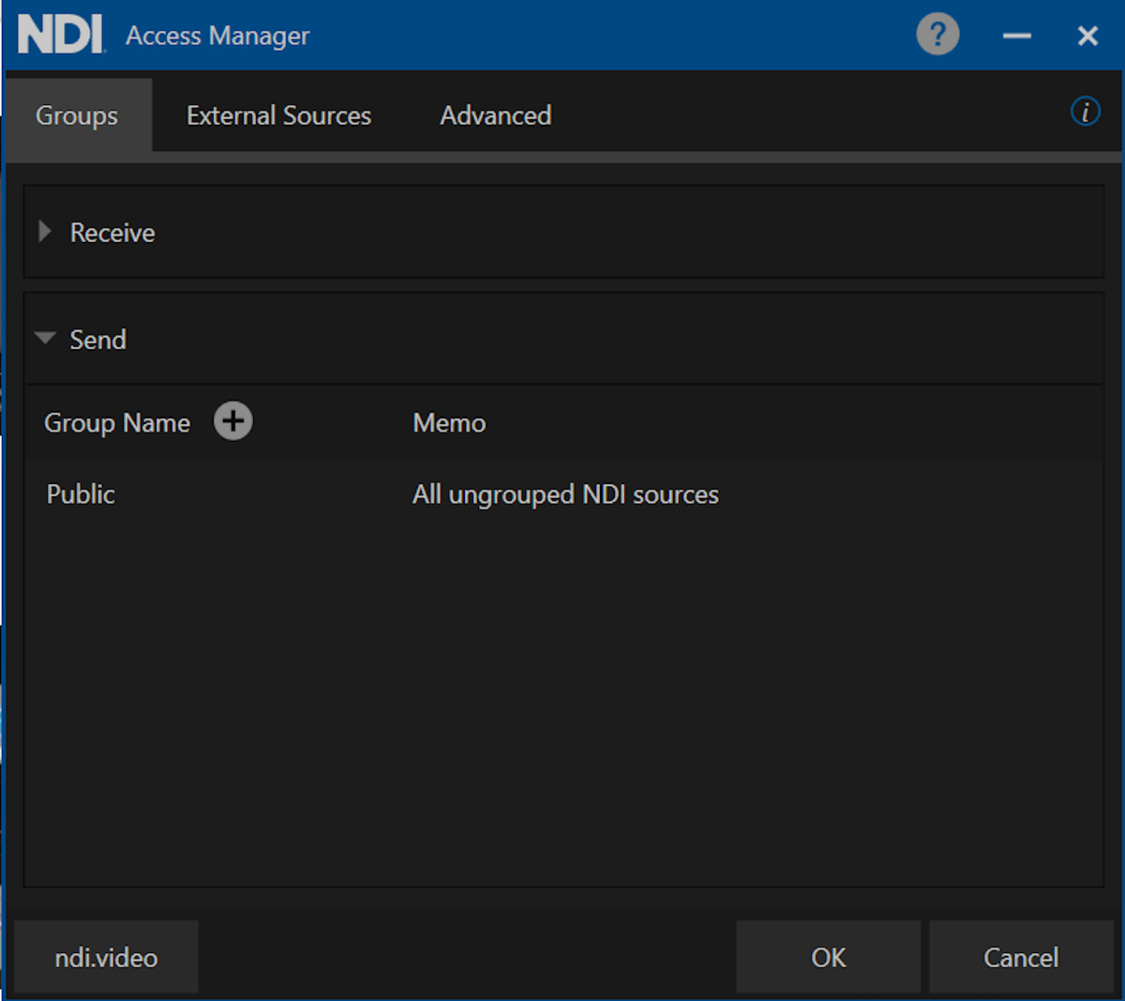The height and width of the screenshot is (1001, 1125).
Task: Minimize the Access Manager window
Action: (x=1017, y=36)
